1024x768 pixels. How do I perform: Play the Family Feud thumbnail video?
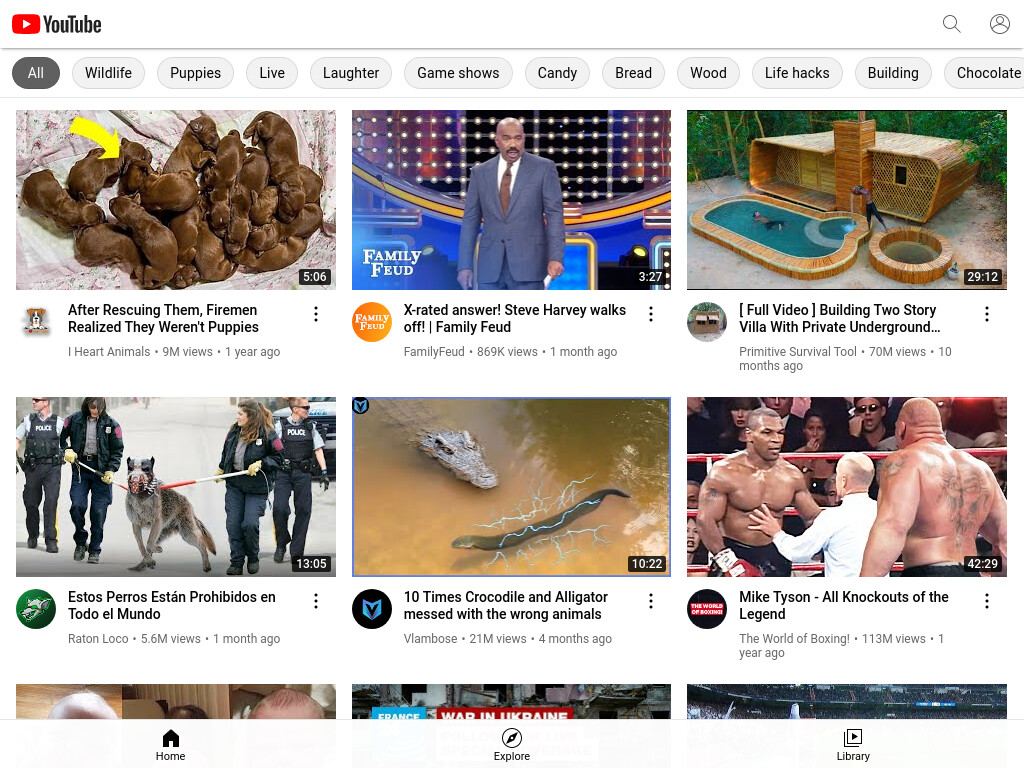pyautogui.click(x=511, y=200)
